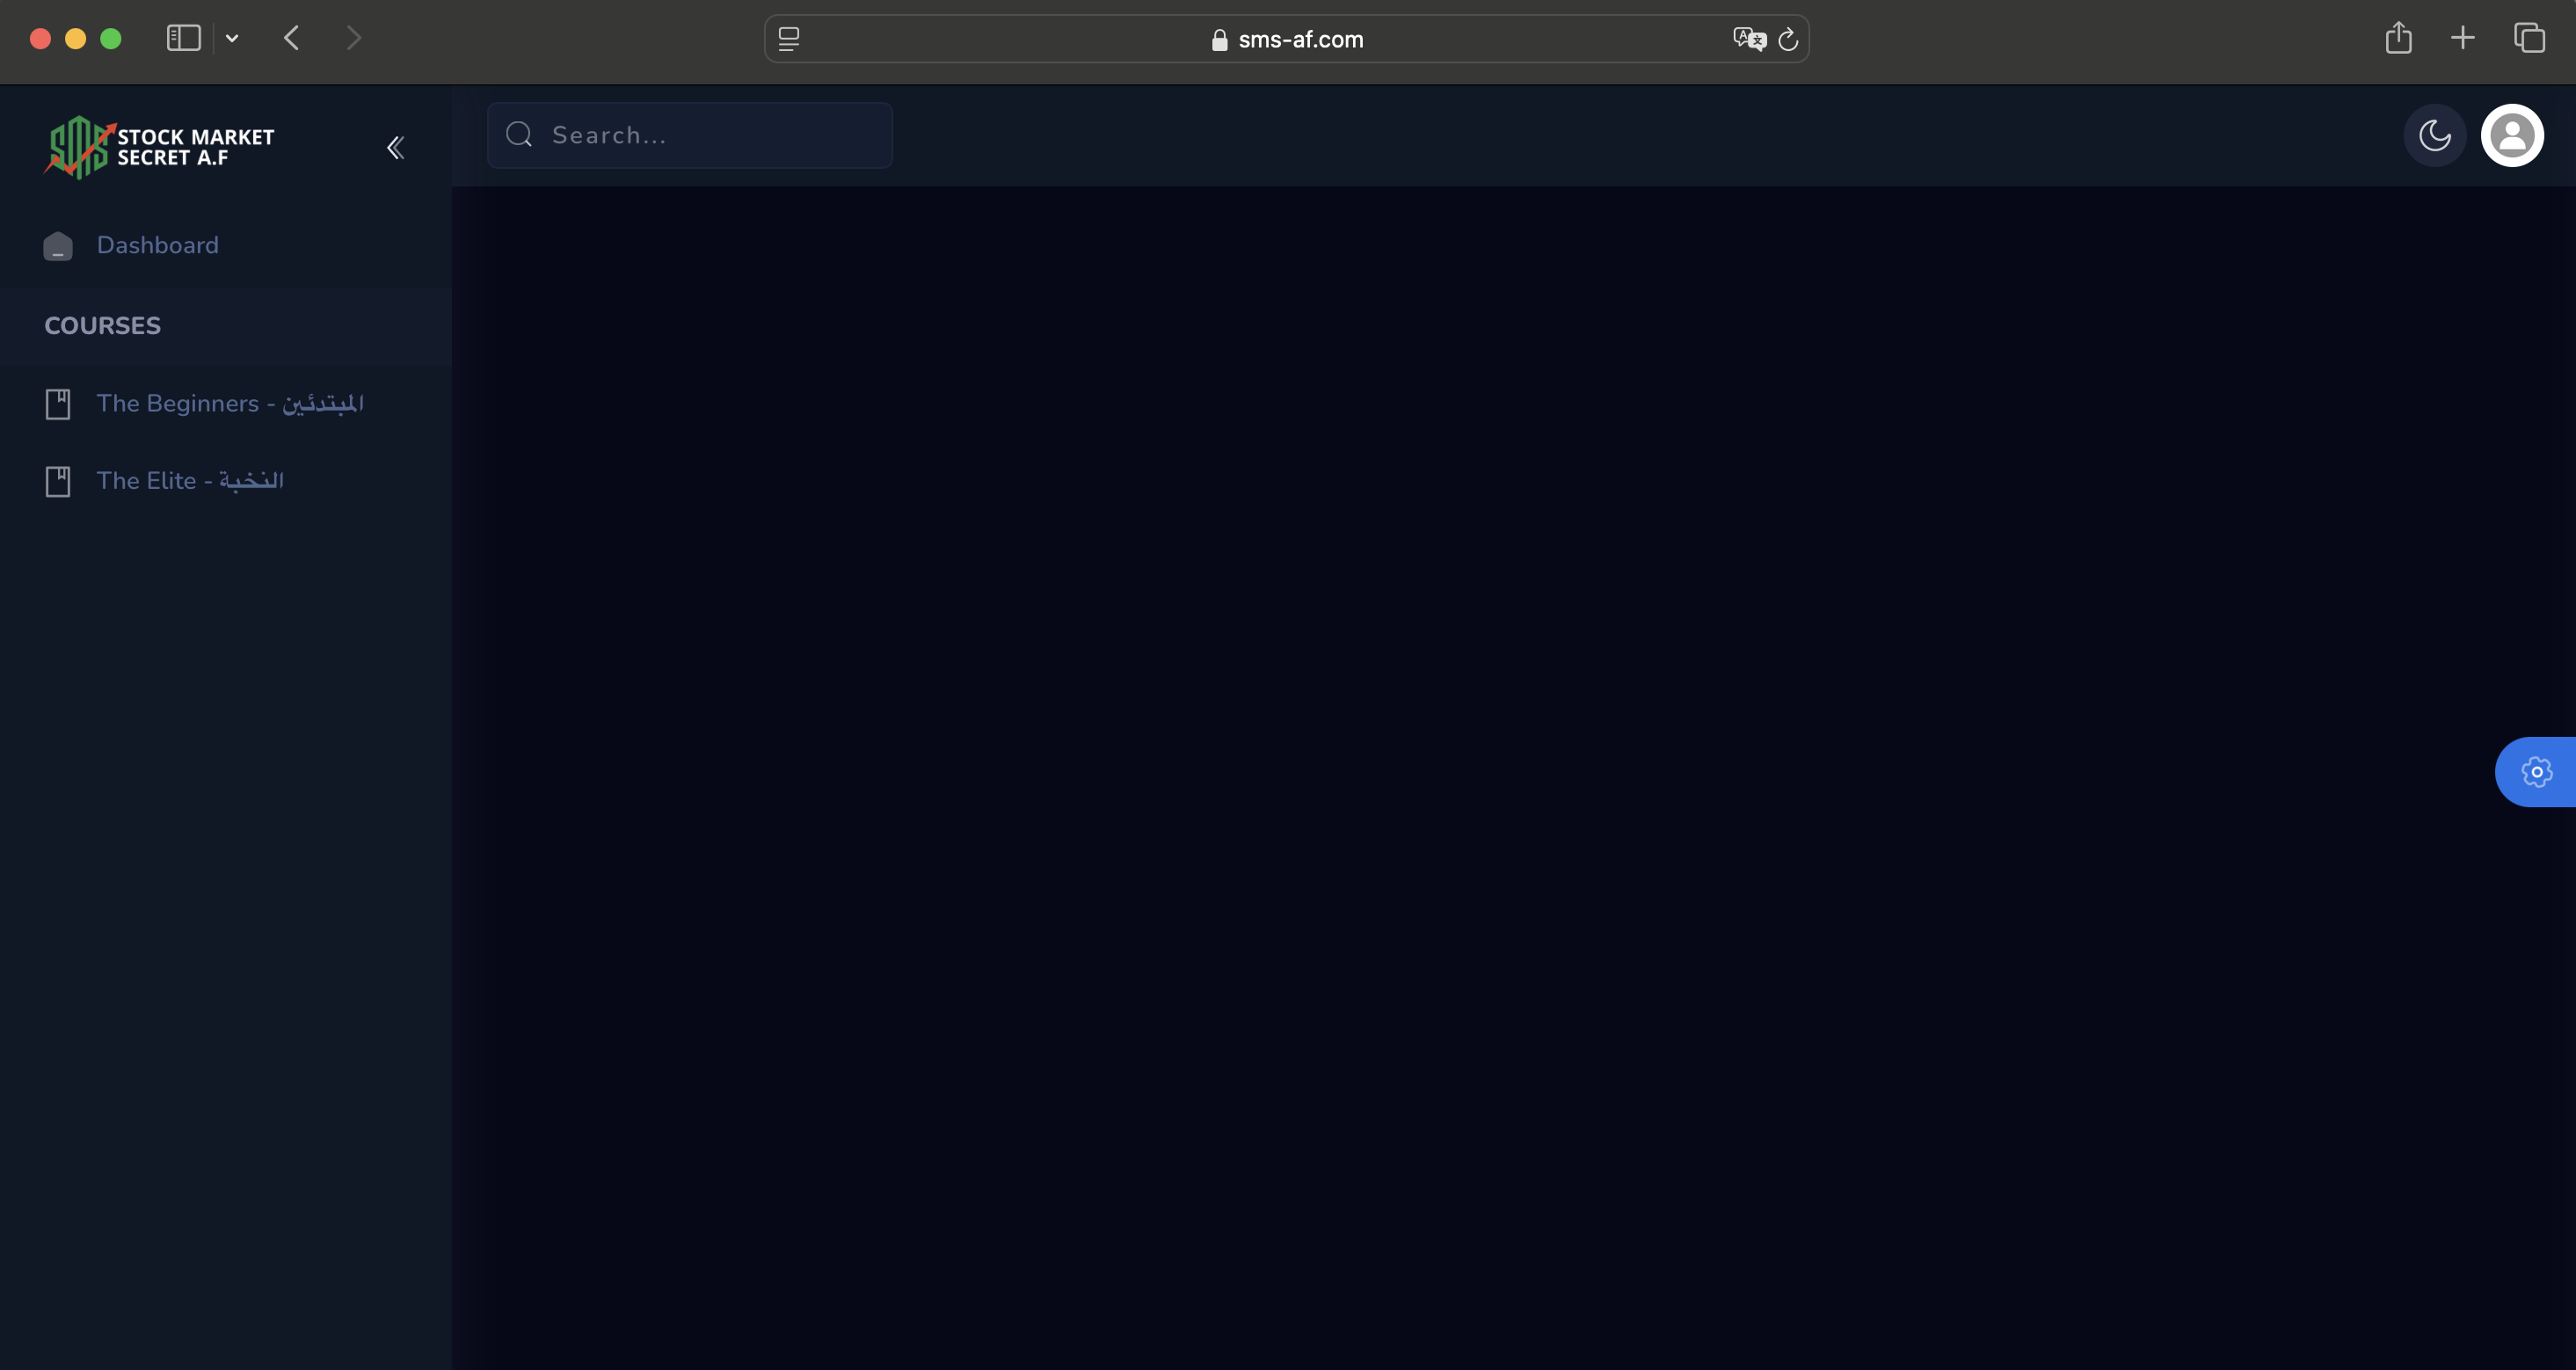This screenshot has height=1370, width=2576.
Task: Toggle the dark mode moon button
Action: (x=2434, y=135)
